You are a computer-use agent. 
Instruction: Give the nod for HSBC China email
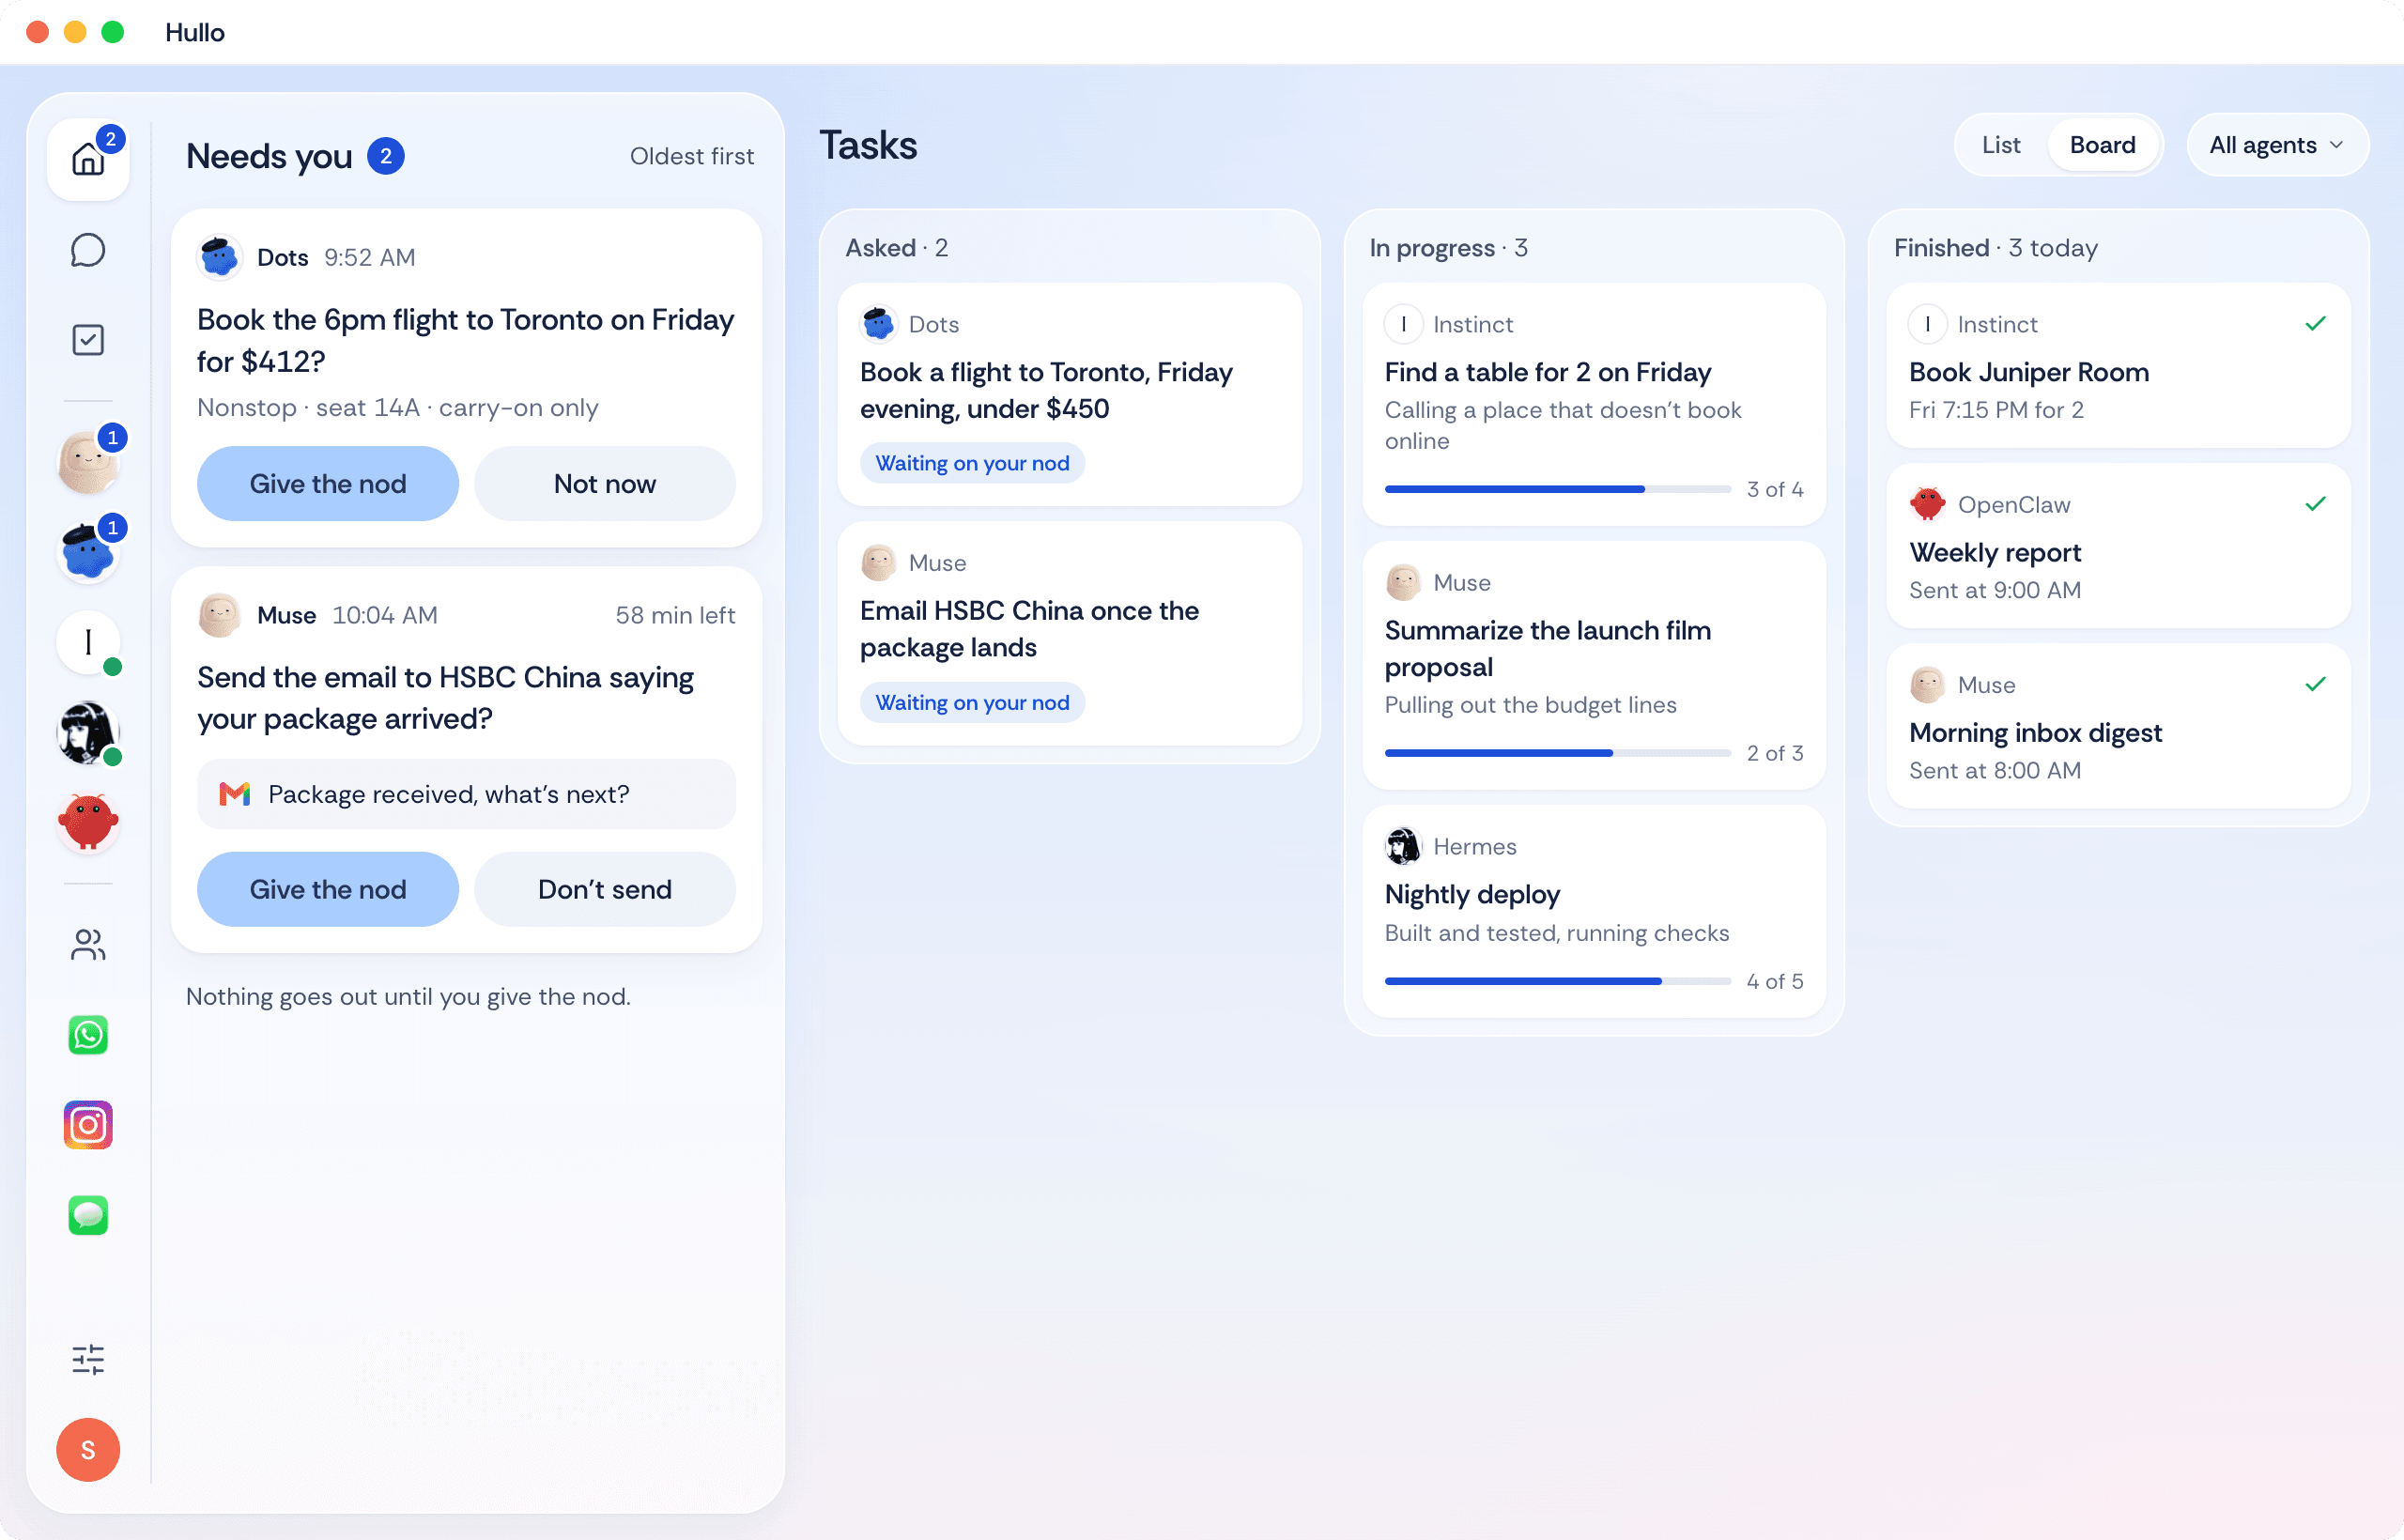click(x=328, y=889)
